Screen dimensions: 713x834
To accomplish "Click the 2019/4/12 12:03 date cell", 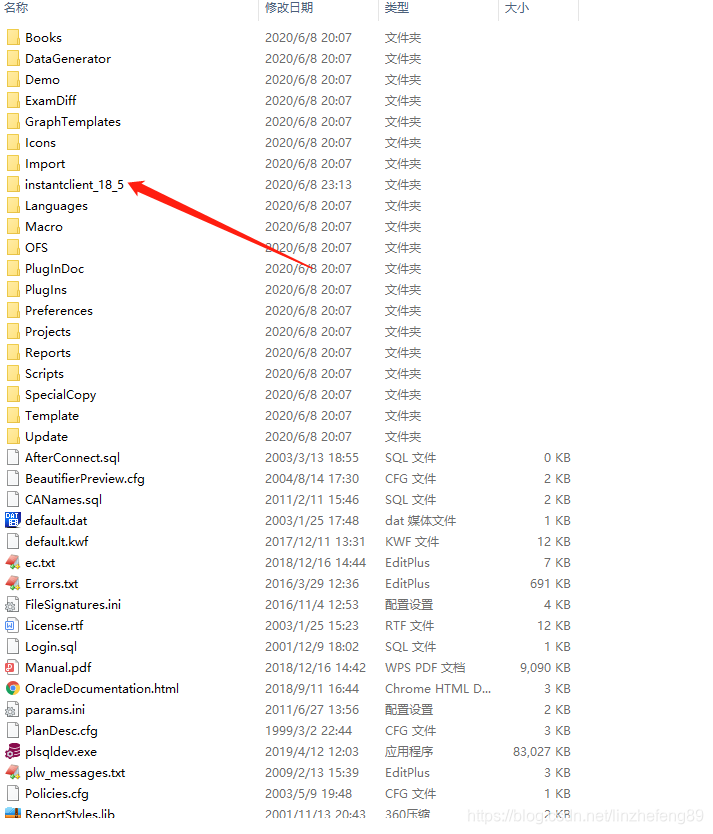I will pyautogui.click(x=312, y=752).
